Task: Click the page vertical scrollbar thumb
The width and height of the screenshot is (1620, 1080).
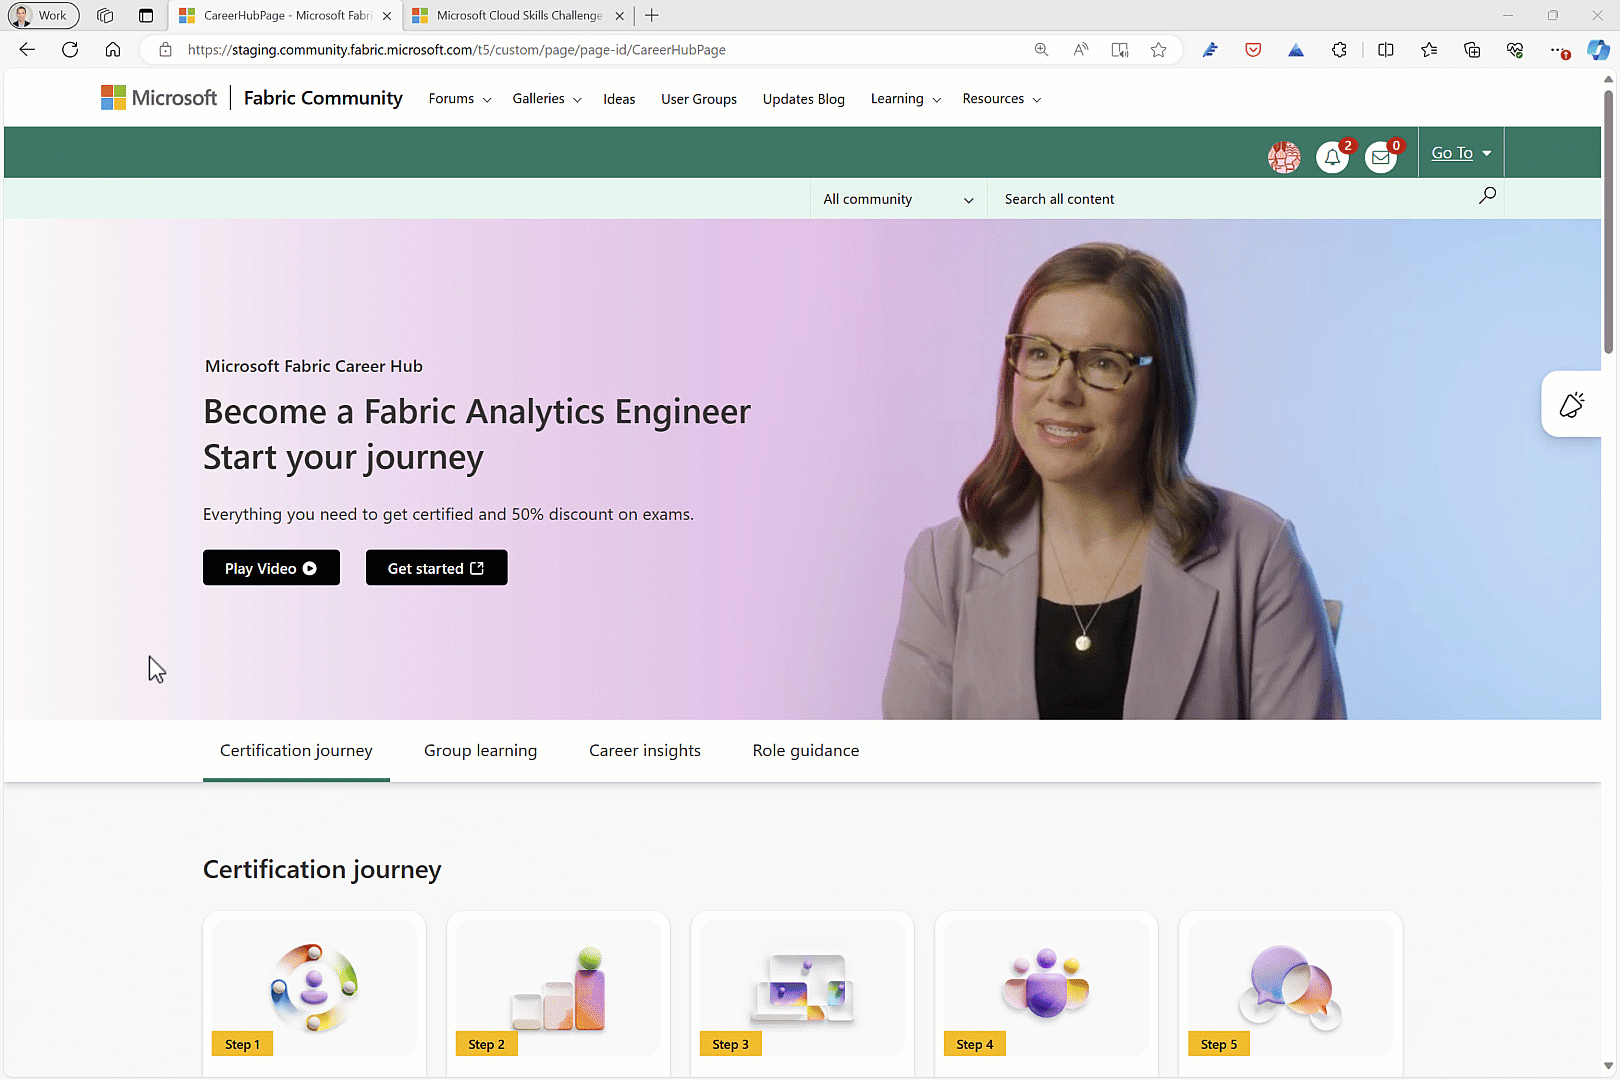Action: pos(1609,222)
